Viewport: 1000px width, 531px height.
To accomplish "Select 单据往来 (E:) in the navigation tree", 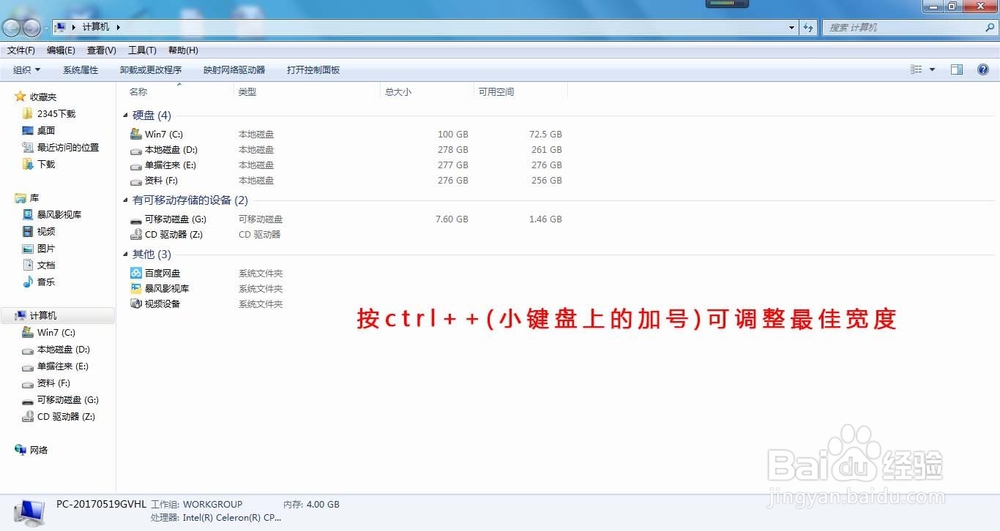I will [x=62, y=366].
